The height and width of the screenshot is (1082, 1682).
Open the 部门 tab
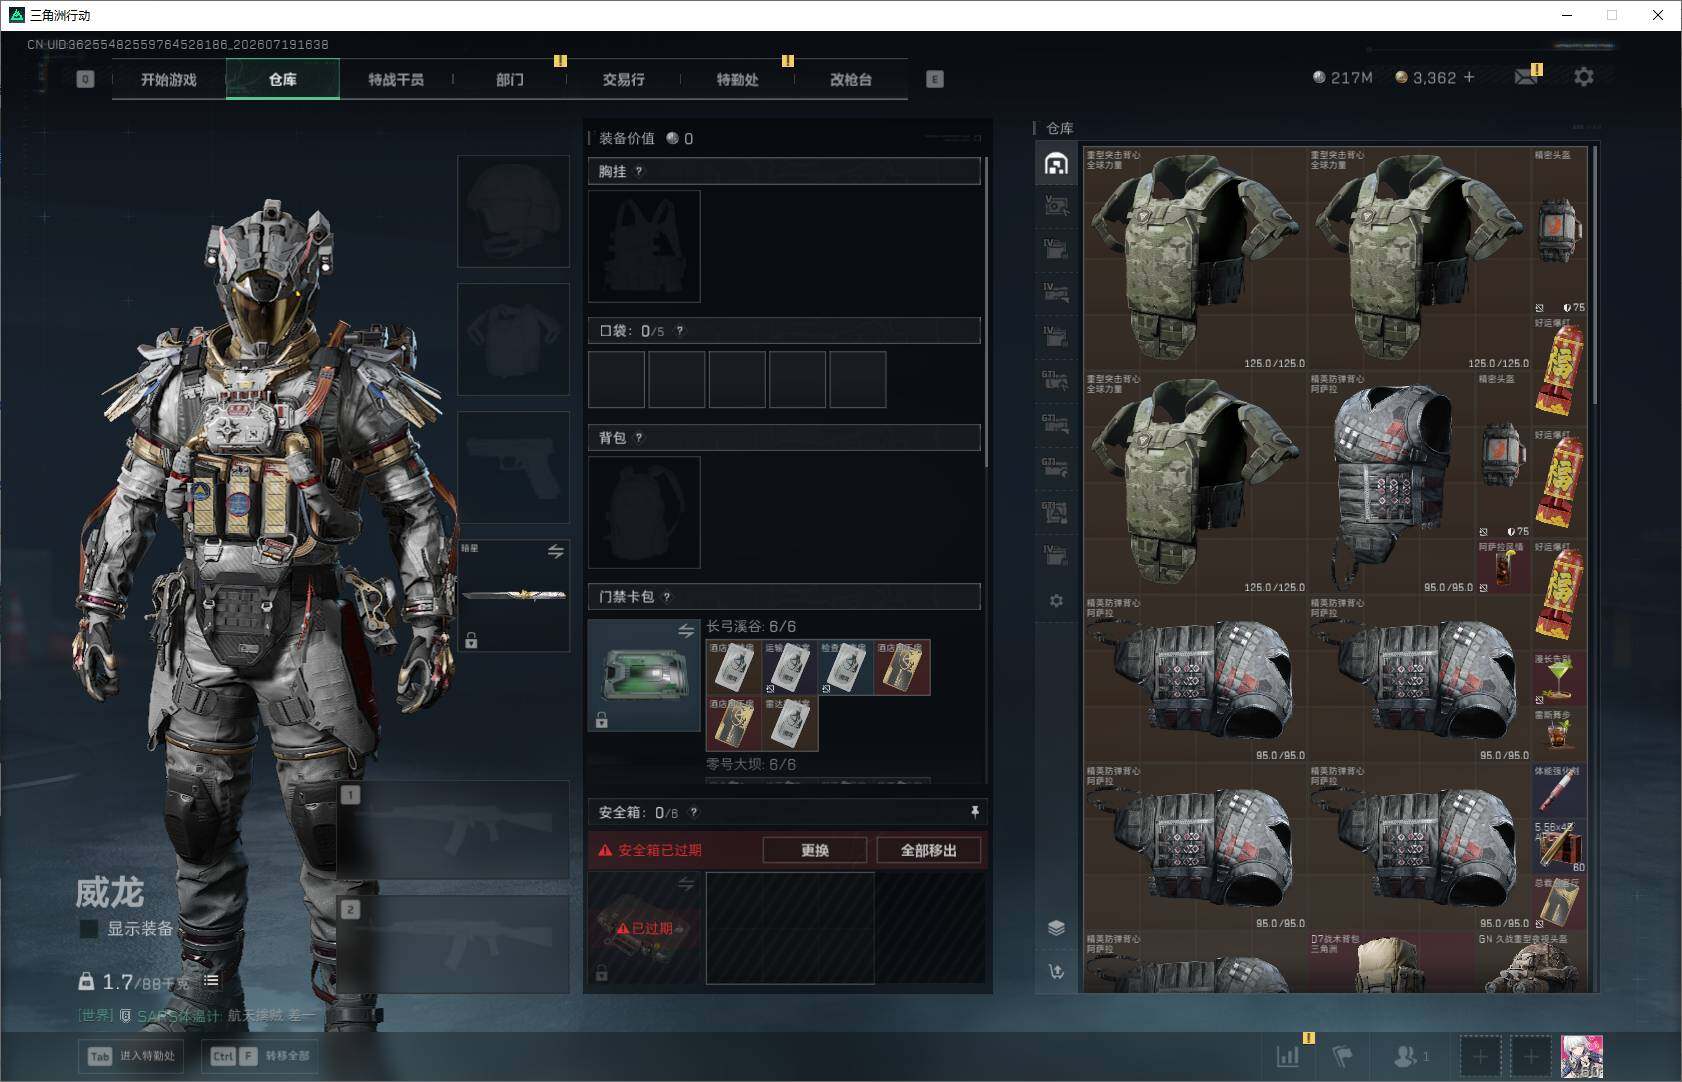(510, 79)
